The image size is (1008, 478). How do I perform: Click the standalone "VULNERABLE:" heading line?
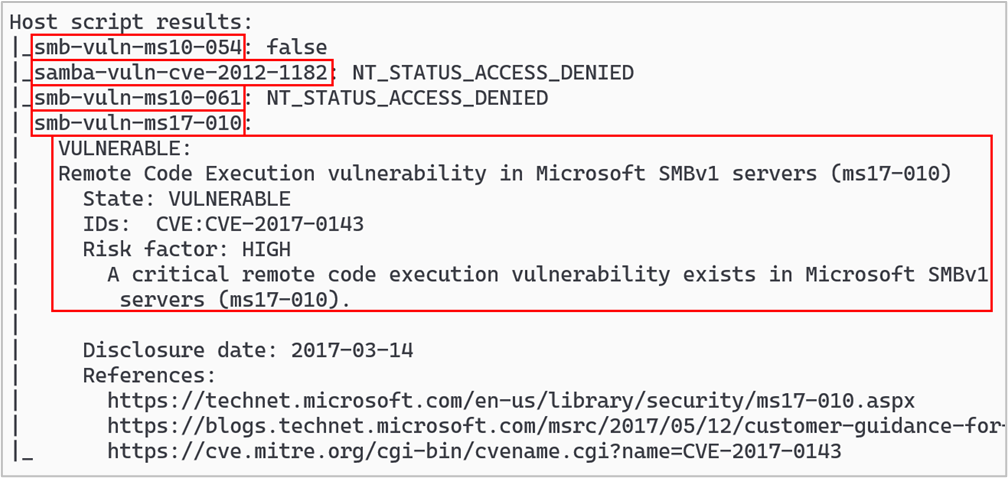pyautogui.click(x=124, y=149)
